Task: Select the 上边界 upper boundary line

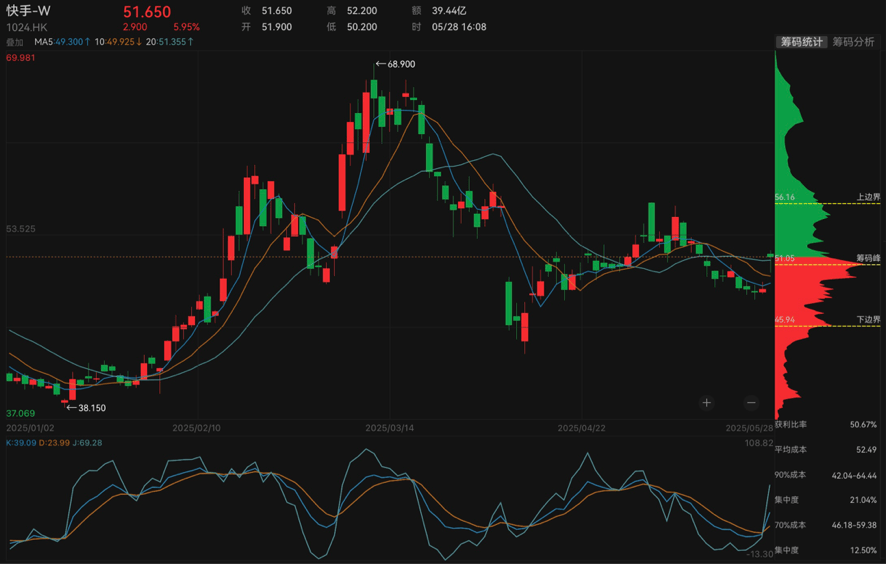Action: tap(868, 197)
